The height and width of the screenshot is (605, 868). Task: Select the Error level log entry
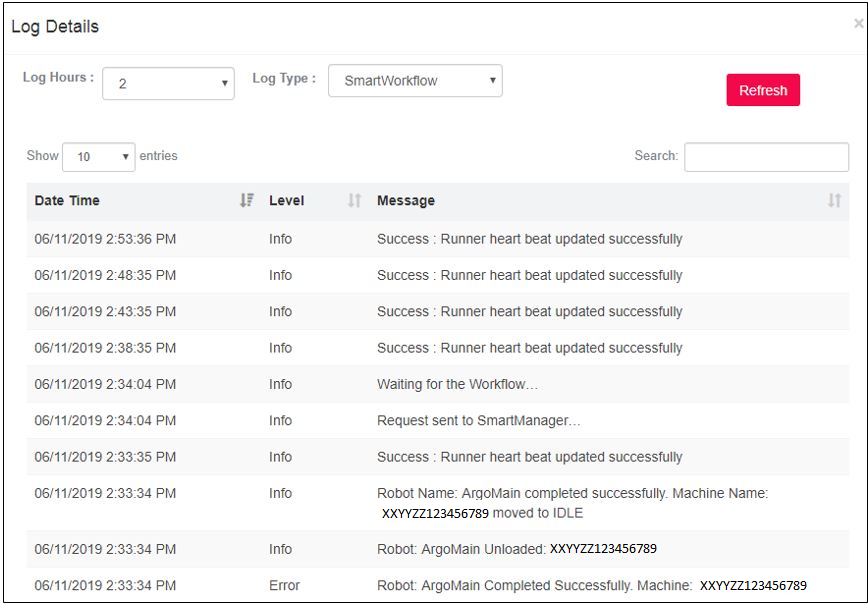284,586
